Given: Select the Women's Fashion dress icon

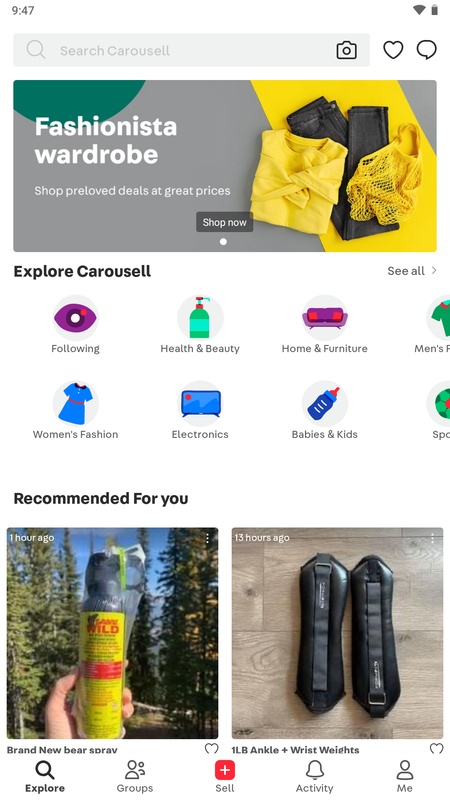Looking at the screenshot, I should (76, 404).
